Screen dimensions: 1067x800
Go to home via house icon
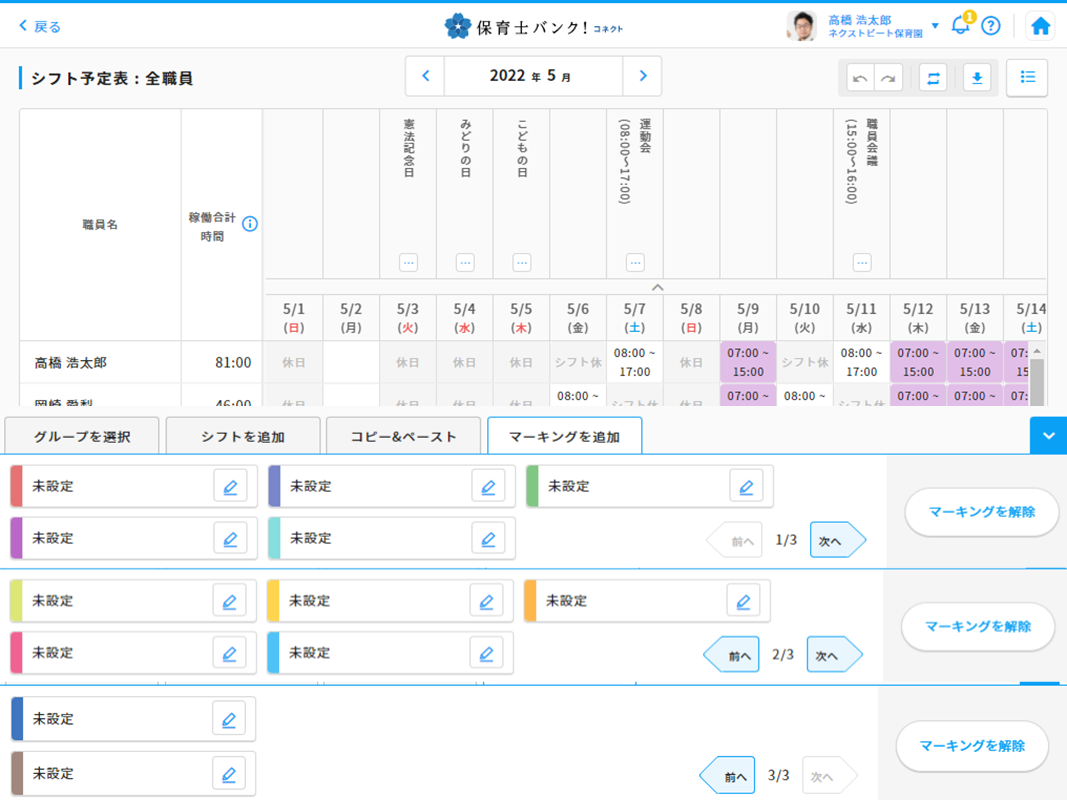(1040, 26)
